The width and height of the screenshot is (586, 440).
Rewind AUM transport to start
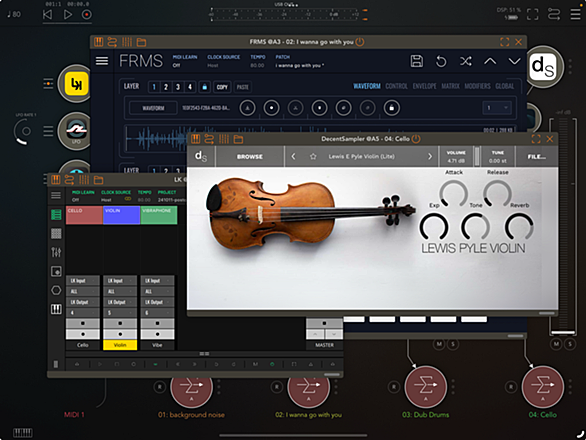[47, 15]
